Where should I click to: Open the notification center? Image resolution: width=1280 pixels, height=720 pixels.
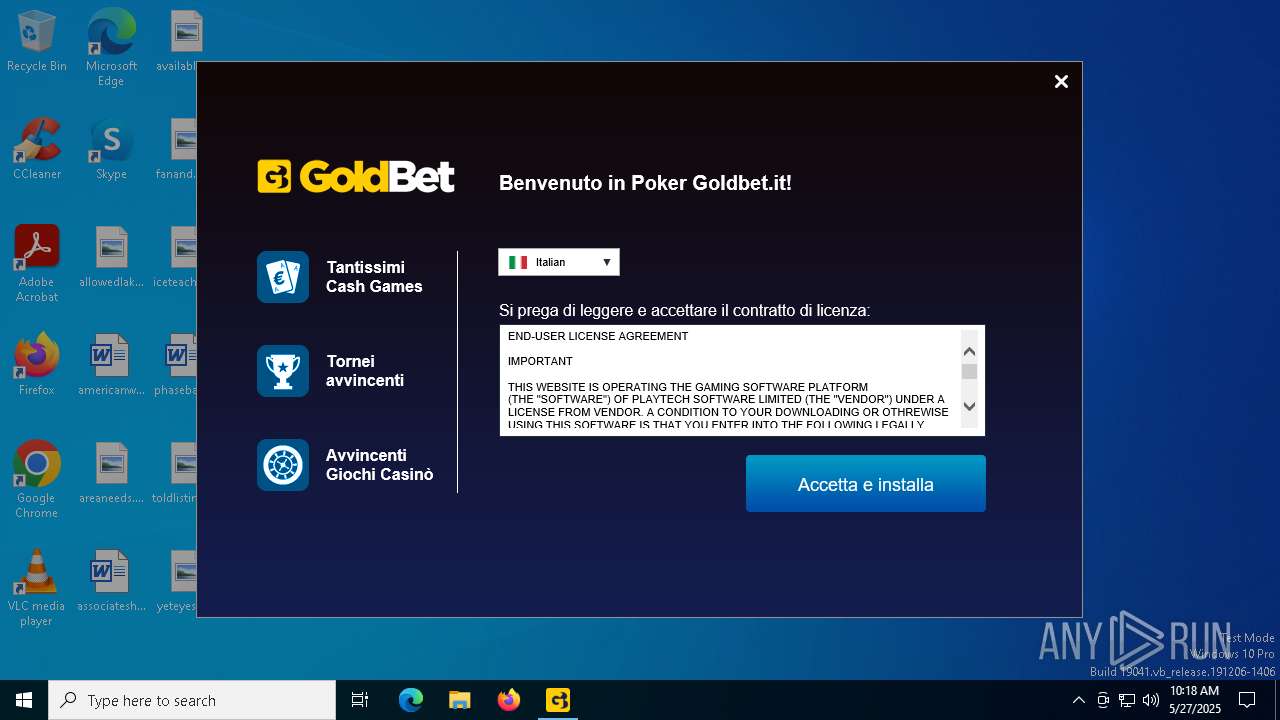pos(1247,700)
